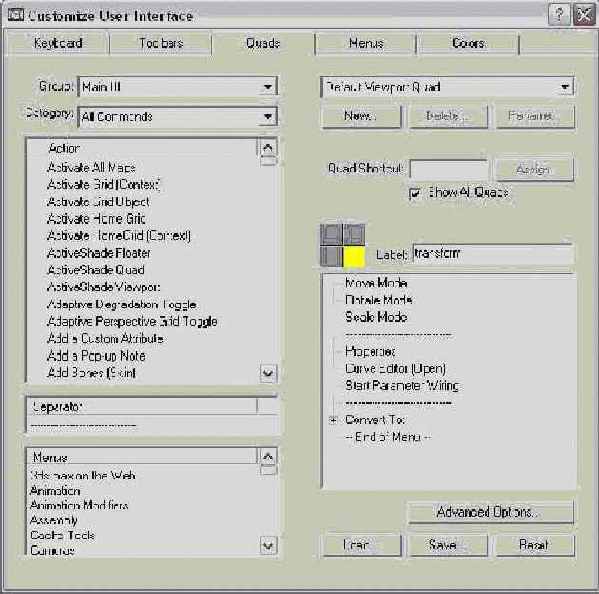Toggle the Show All Quads checkbox
599x594 pixels.
pos(415,193)
